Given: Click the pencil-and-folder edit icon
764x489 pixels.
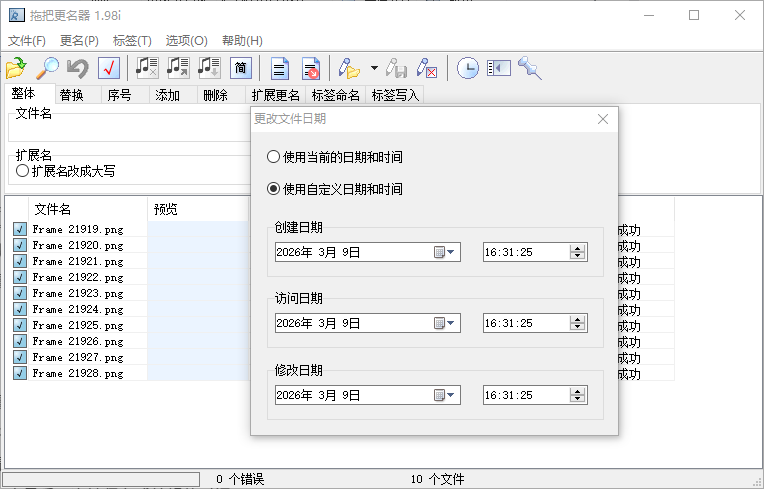Looking at the screenshot, I should pyautogui.click(x=349, y=68).
